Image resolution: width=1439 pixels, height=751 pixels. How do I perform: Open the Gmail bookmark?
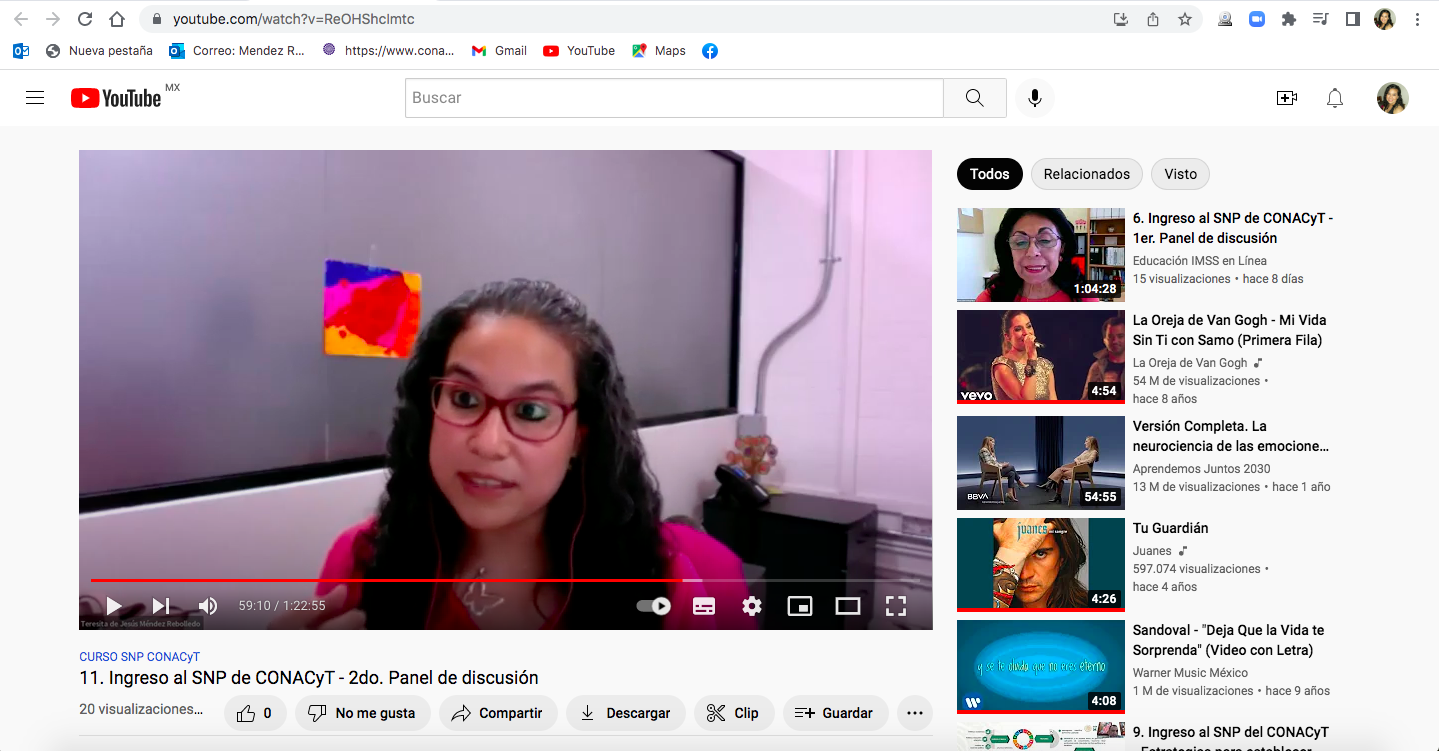(x=499, y=50)
